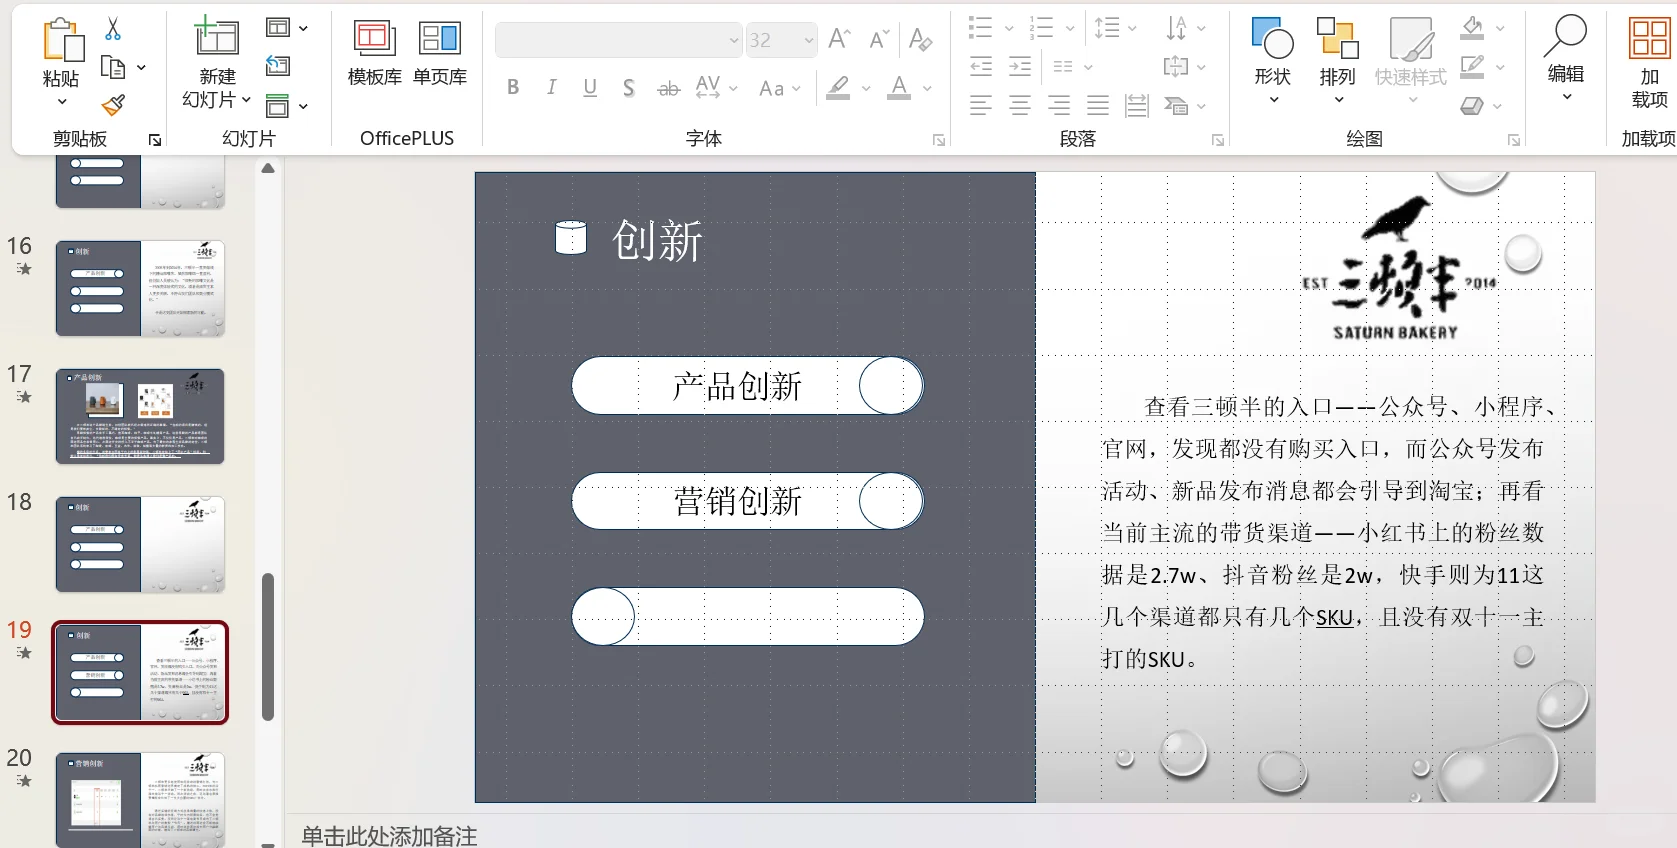The width and height of the screenshot is (1677, 848).
Task: Click the slide Layout icon
Action: point(278,28)
